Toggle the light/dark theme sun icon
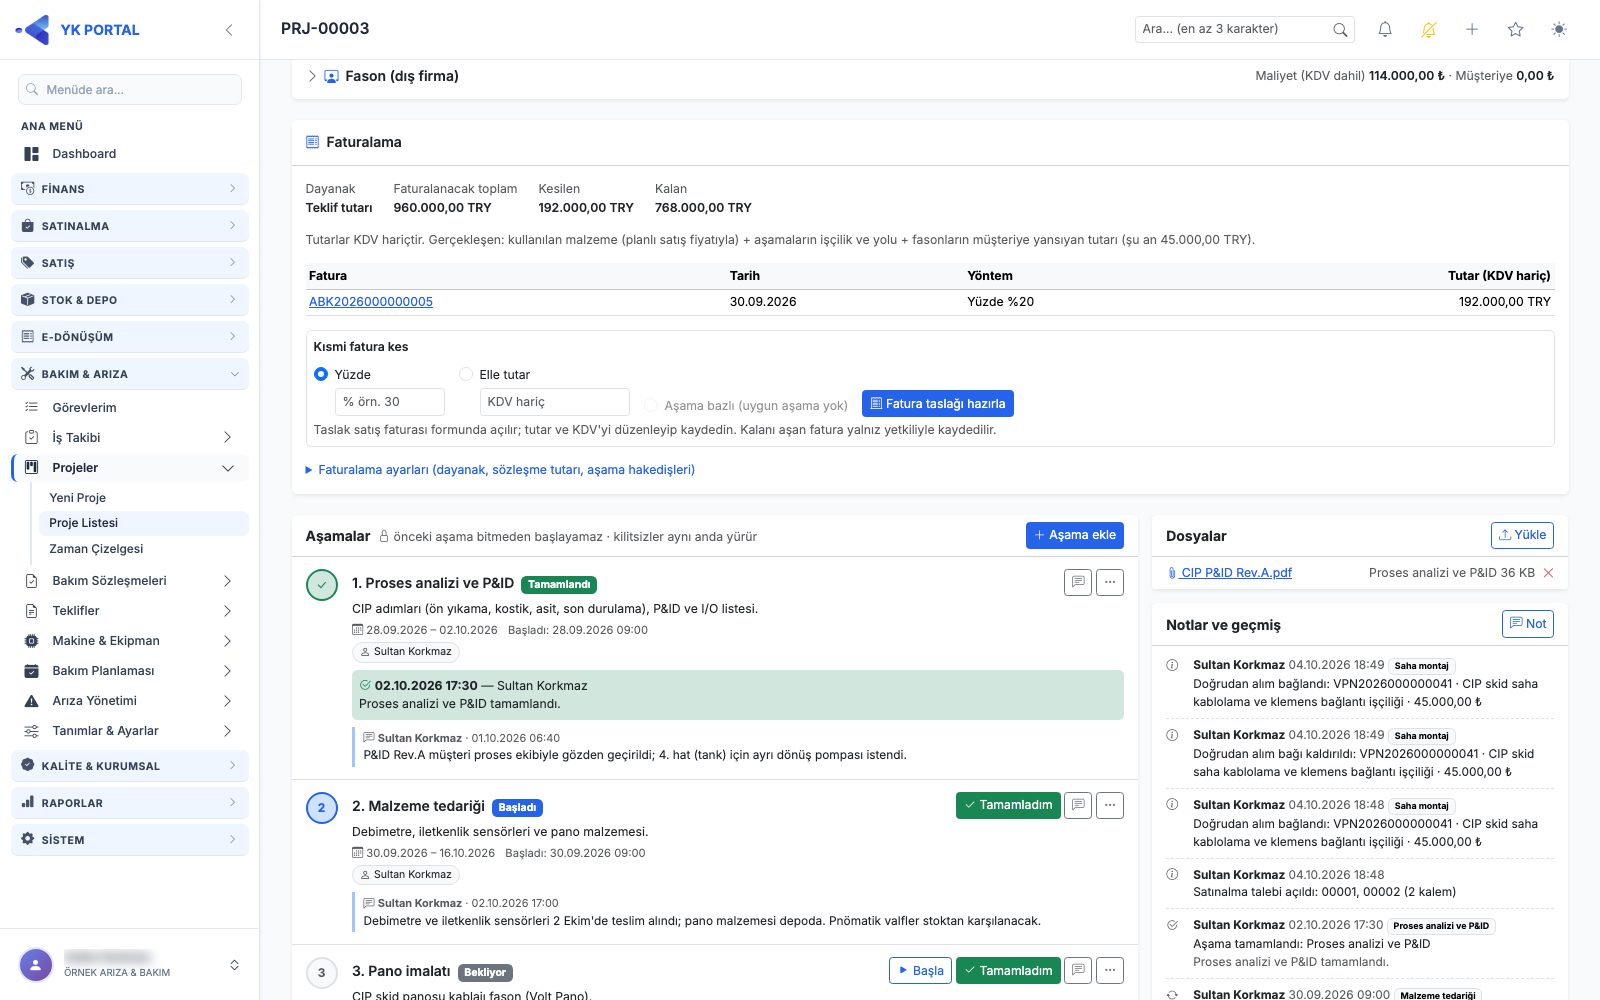This screenshot has height=1000, width=1600. (1559, 30)
